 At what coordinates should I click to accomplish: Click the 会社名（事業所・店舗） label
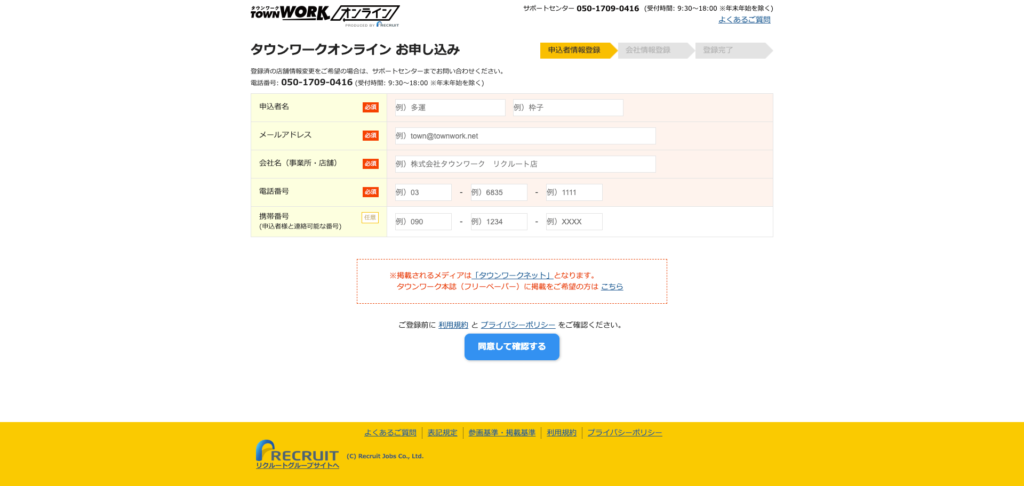tap(300, 163)
